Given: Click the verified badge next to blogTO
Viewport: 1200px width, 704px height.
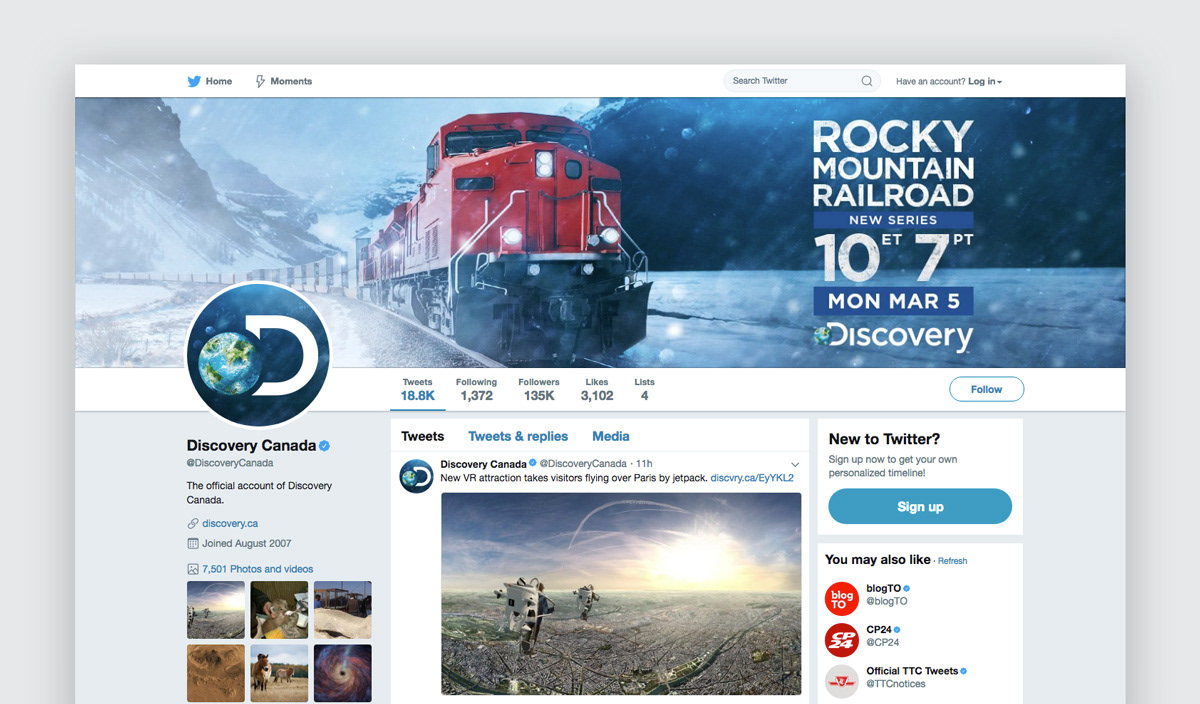Looking at the screenshot, I should 907,589.
